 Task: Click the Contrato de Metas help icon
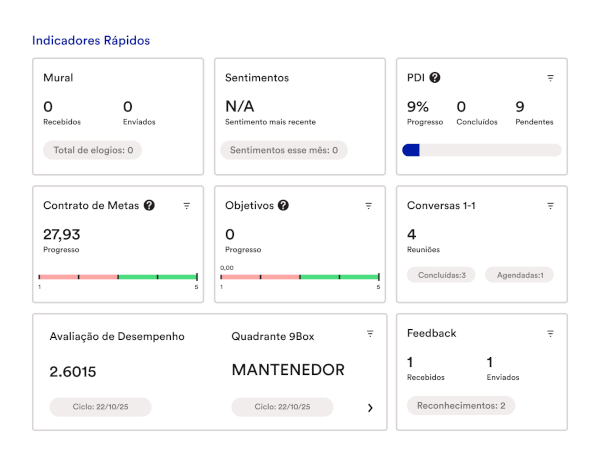click(149, 205)
